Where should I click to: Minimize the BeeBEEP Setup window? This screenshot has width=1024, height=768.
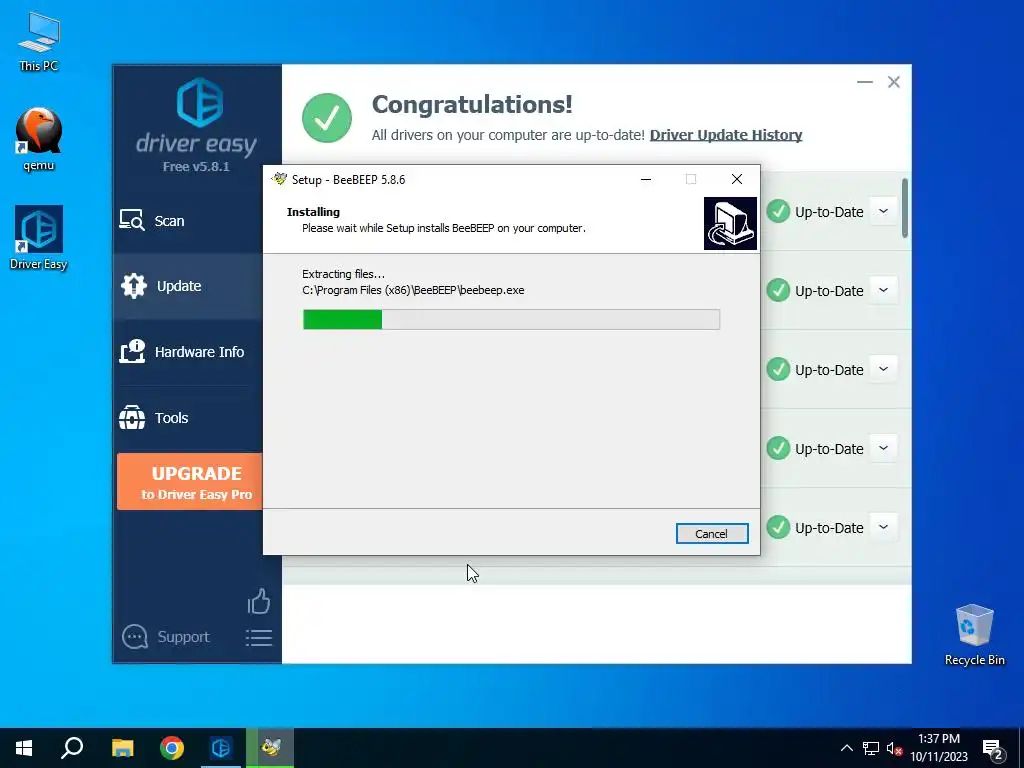click(x=646, y=179)
